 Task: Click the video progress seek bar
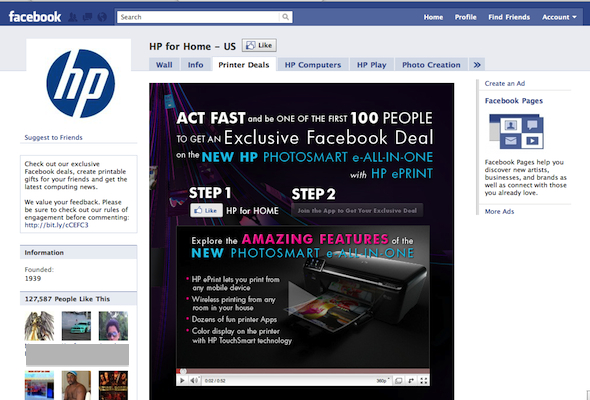coord(303,371)
